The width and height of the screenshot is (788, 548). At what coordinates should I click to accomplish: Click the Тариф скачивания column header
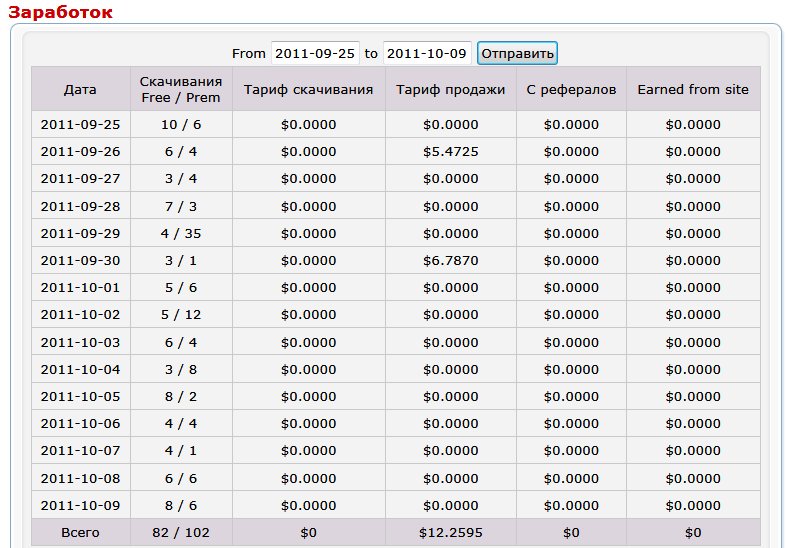coord(308,89)
